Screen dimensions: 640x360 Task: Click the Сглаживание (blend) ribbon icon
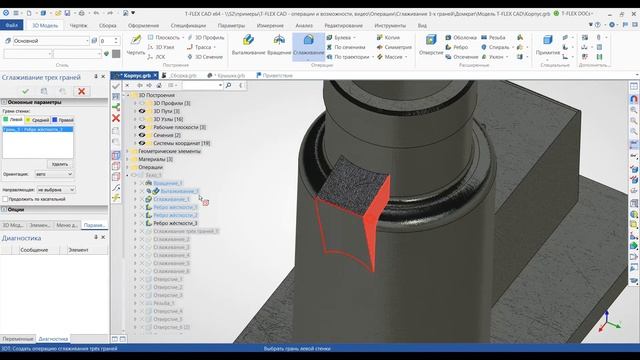tap(309, 40)
